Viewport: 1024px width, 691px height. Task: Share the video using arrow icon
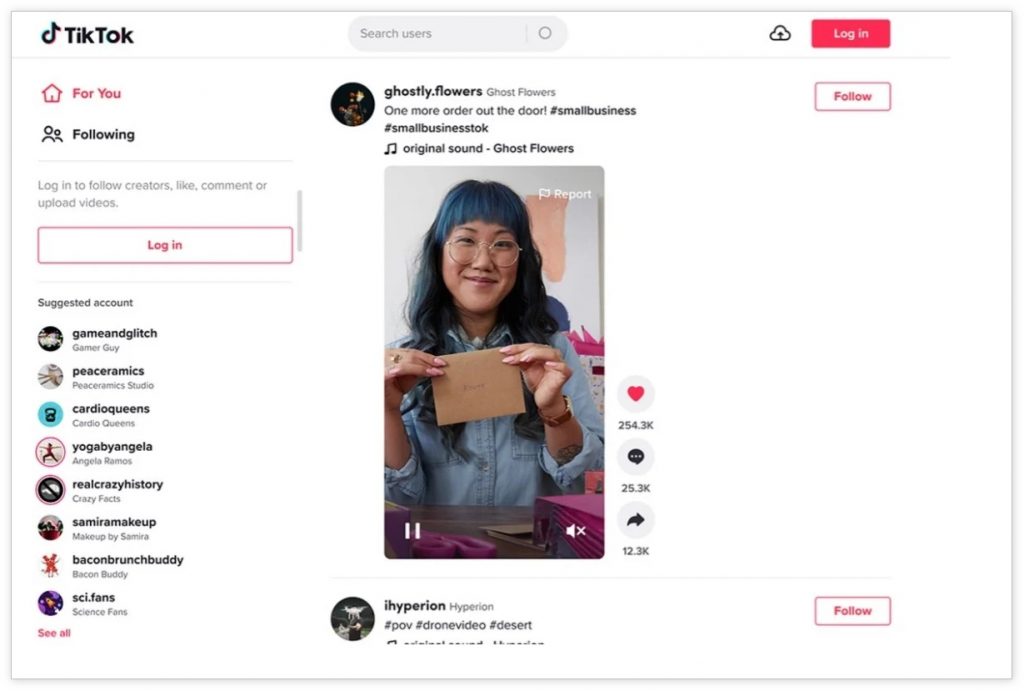tap(635, 520)
